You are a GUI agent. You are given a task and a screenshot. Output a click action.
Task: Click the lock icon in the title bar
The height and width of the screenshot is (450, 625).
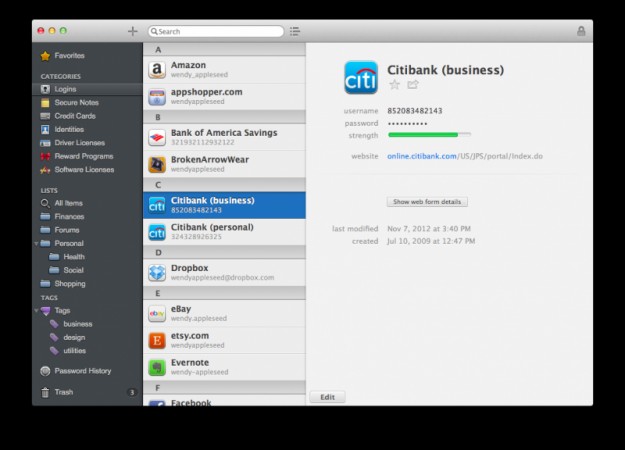(581, 31)
